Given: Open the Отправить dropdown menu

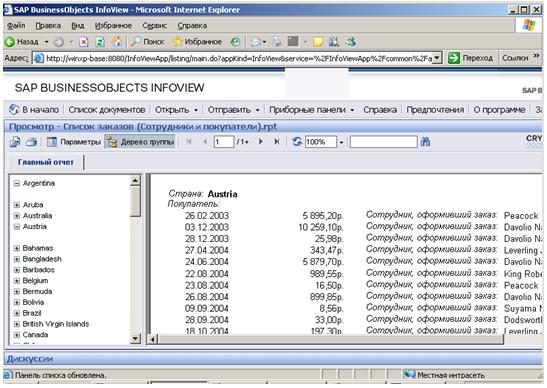Looking at the screenshot, I should [234, 110].
